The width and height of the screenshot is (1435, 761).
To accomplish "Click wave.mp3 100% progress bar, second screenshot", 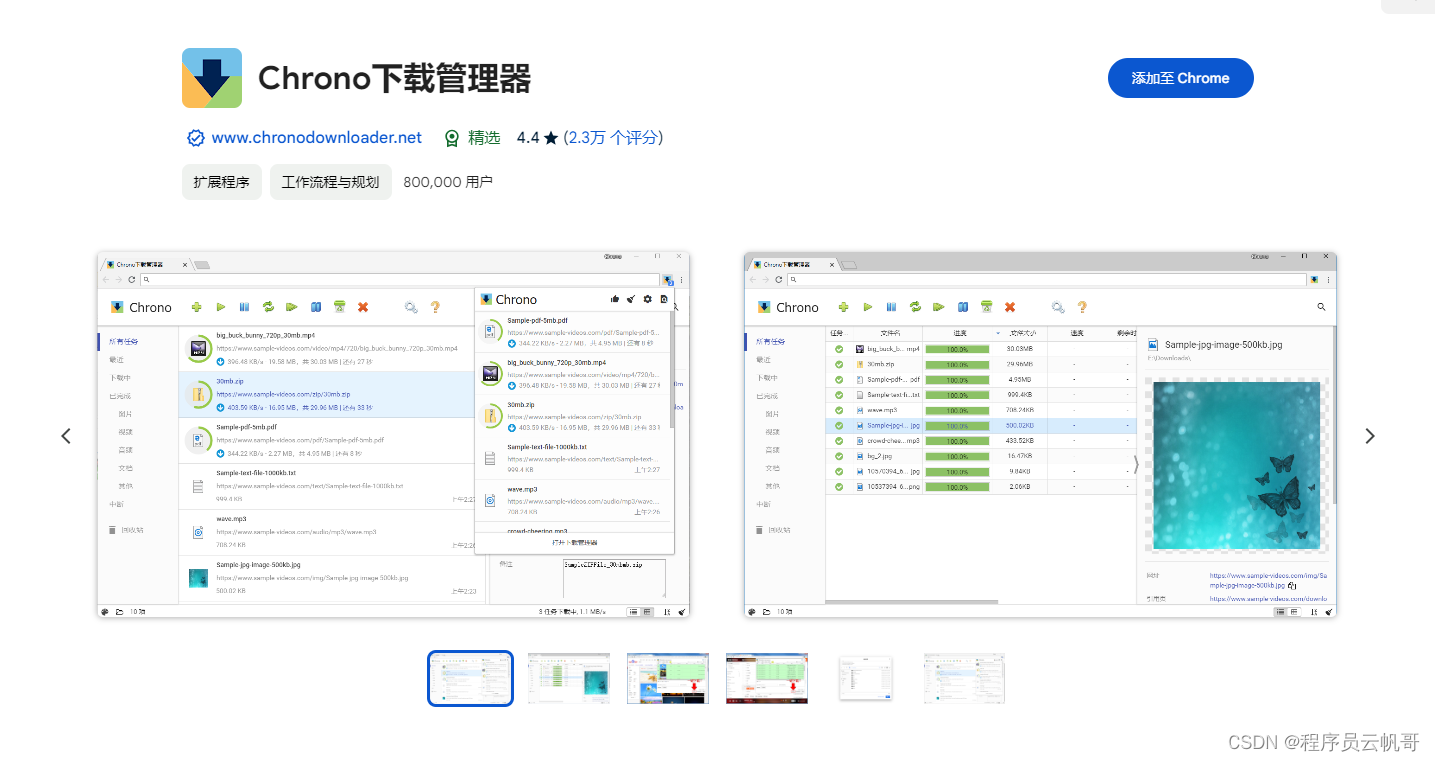I will point(957,410).
